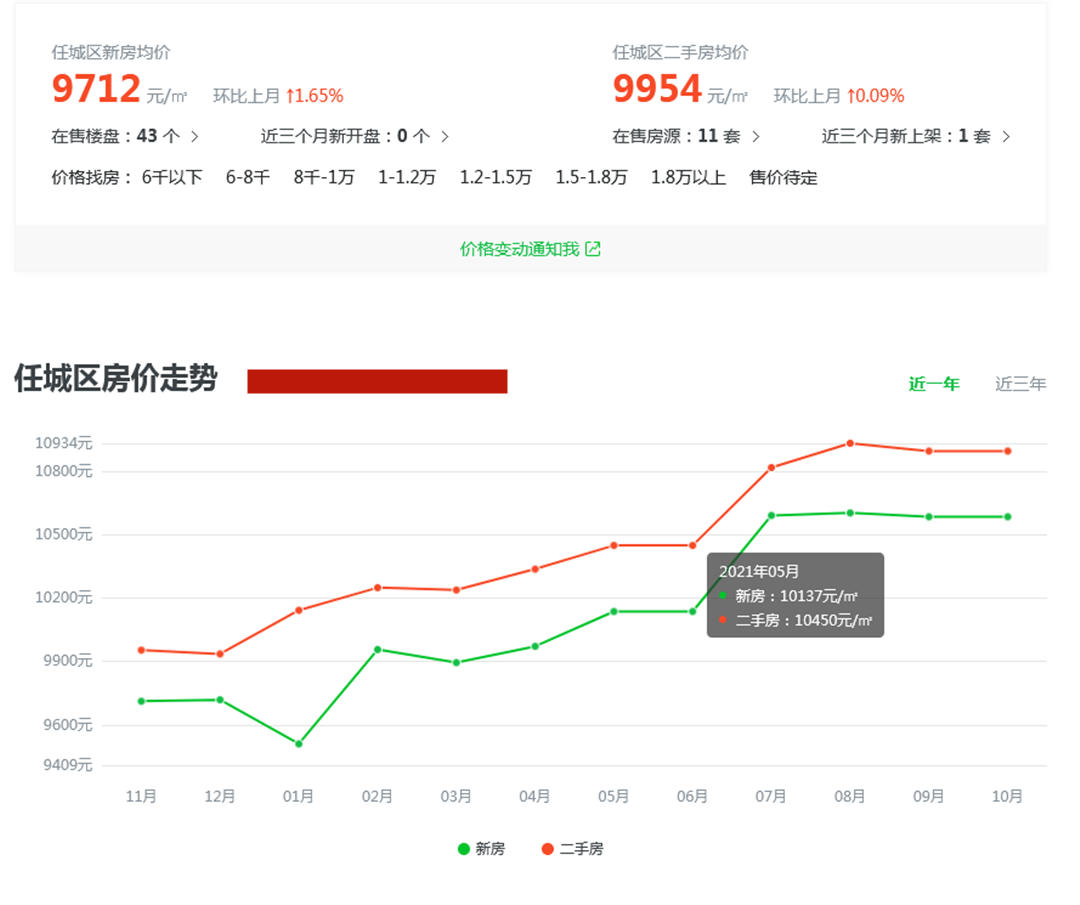Viewport: 1080px width, 905px height.
Task: Click green 新房 legend dot
Action: tap(464, 849)
